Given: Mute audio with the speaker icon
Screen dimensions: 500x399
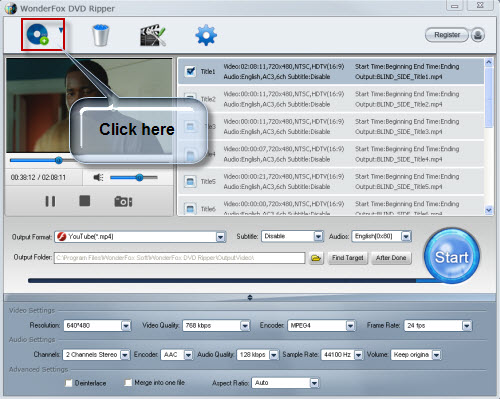Looking at the screenshot, I should pyautogui.click(x=98, y=177).
